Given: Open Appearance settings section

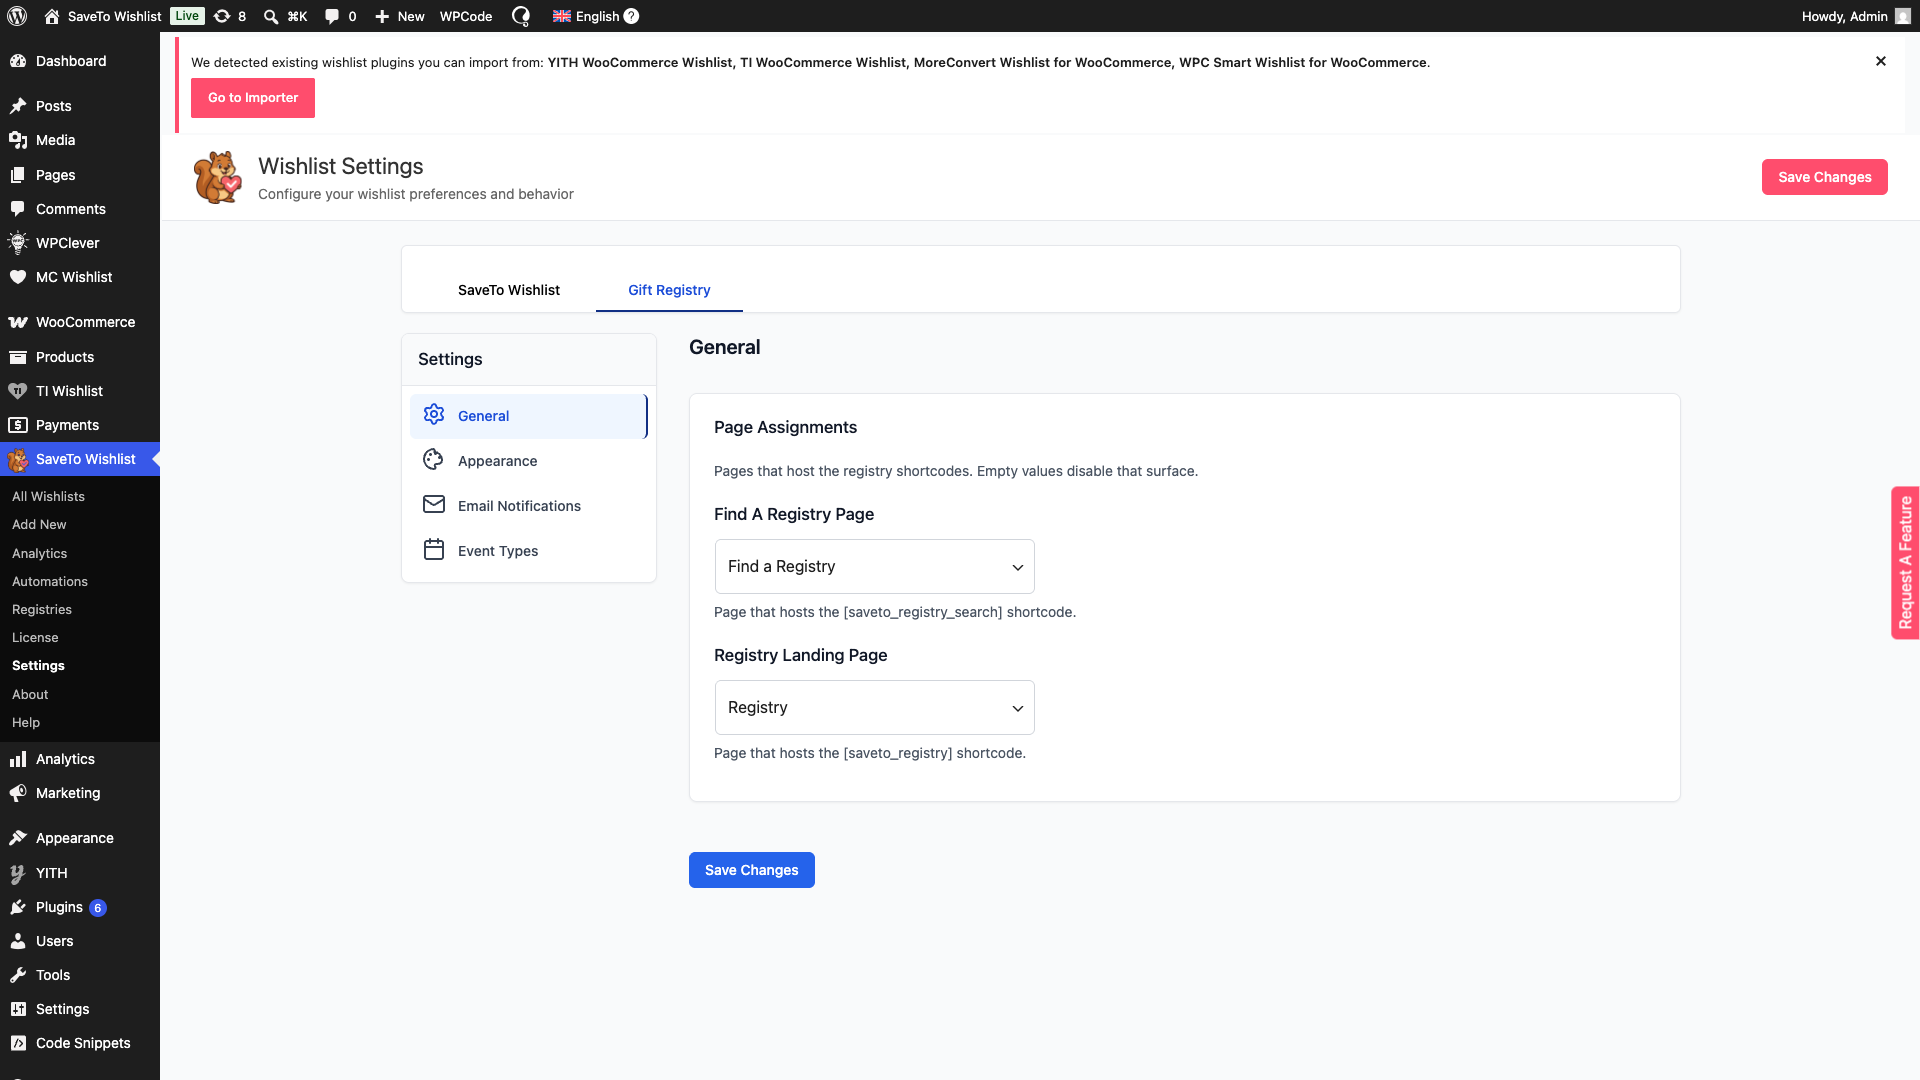Looking at the screenshot, I should pyautogui.click(x=529, y=461).
